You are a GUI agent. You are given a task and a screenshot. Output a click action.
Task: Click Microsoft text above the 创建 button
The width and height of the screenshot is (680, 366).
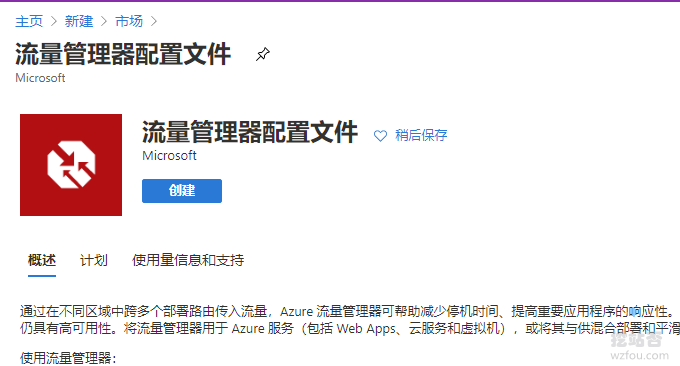coord(169,156)
